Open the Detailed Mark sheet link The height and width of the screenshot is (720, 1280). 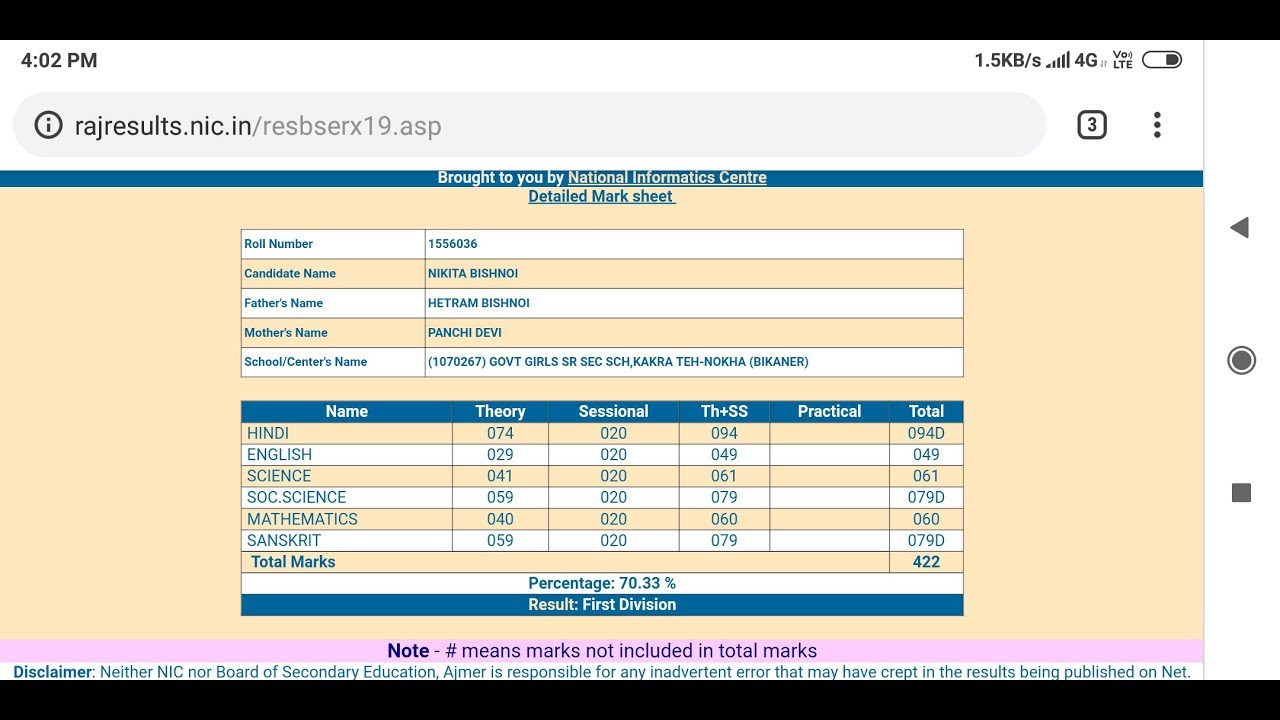tap(602, 196)
